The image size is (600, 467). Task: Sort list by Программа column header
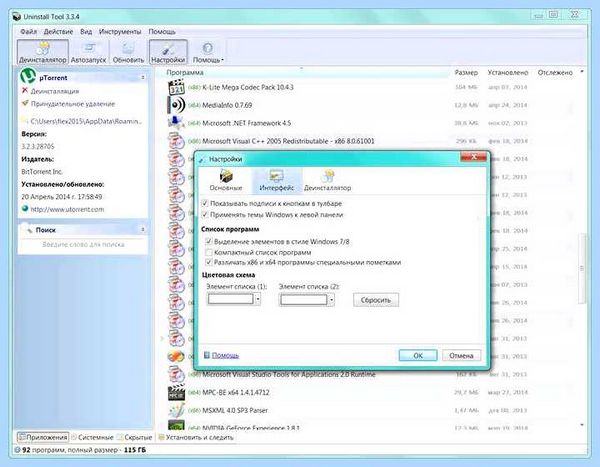[185, 72]
